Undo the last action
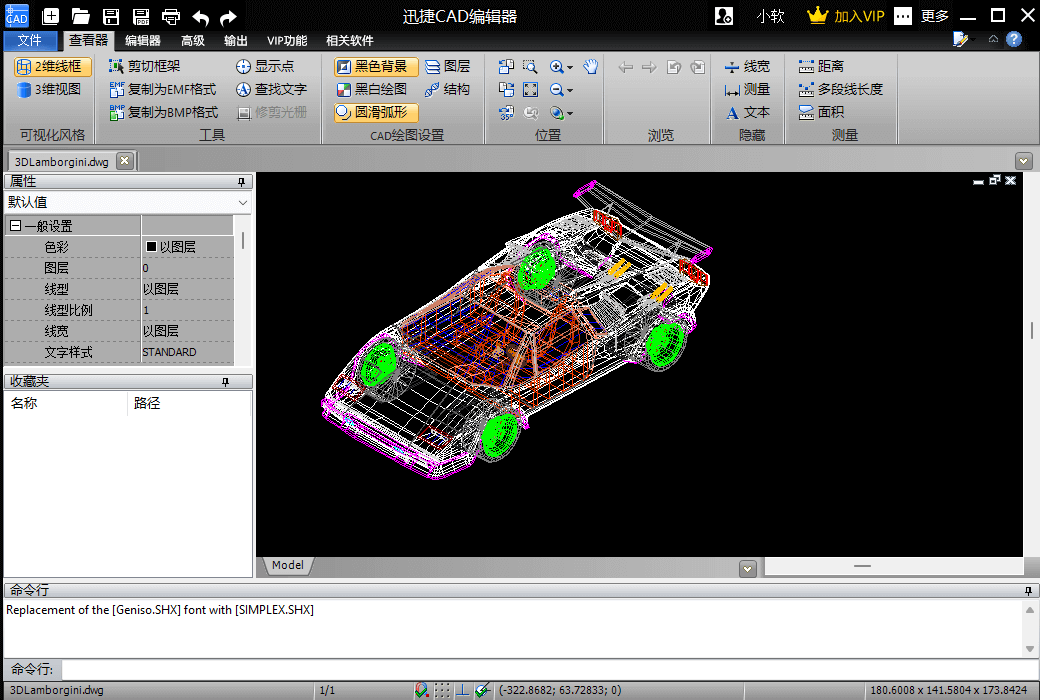Viewport: 1040px width, 700px height. point(200,17)
